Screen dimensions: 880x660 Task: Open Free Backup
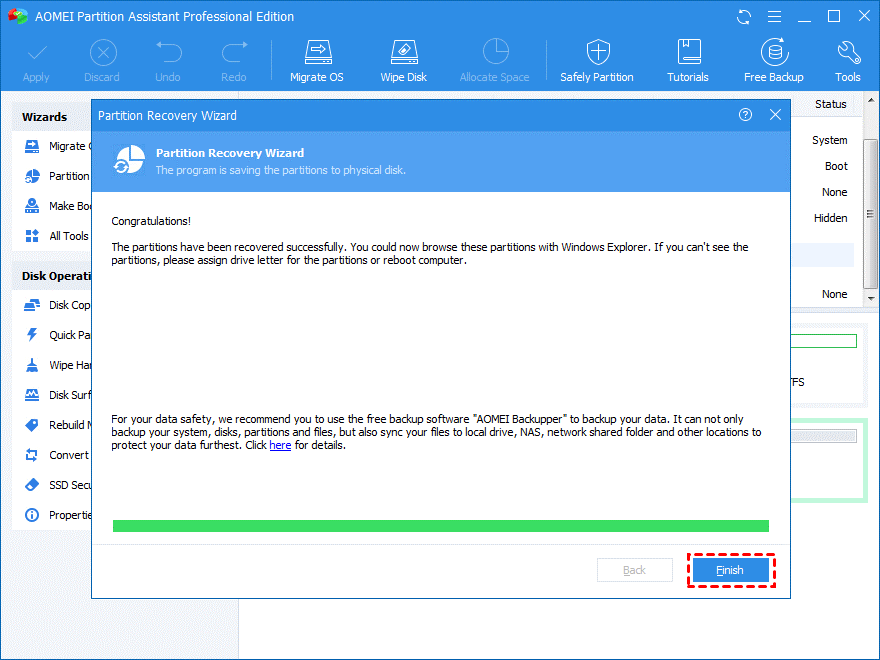[773, 58]
